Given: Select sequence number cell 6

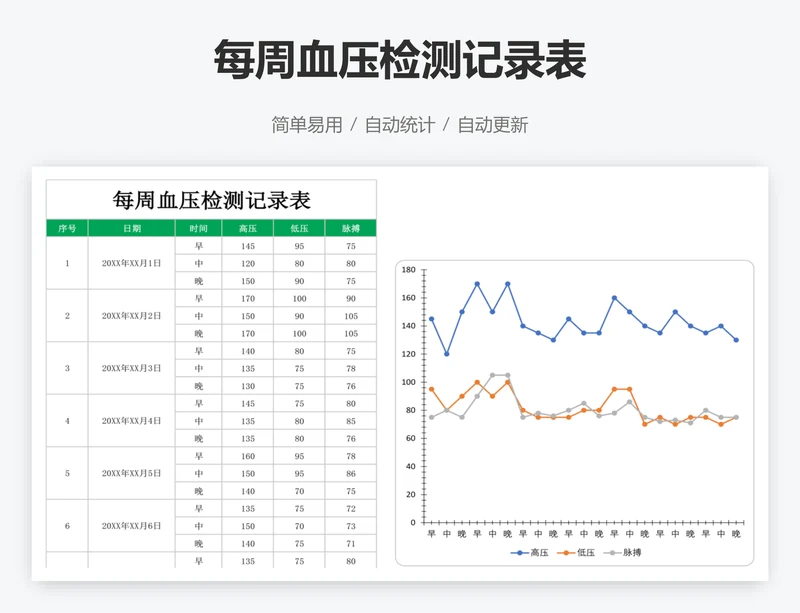Looking at the screenshot, I should (x=67, y=526).
